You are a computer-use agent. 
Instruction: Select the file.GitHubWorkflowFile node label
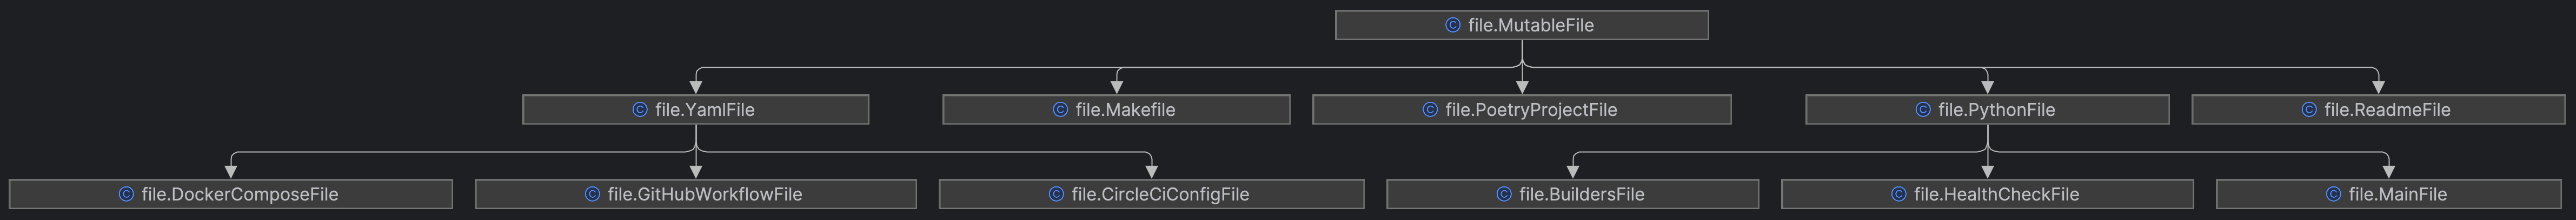point(704,194)
